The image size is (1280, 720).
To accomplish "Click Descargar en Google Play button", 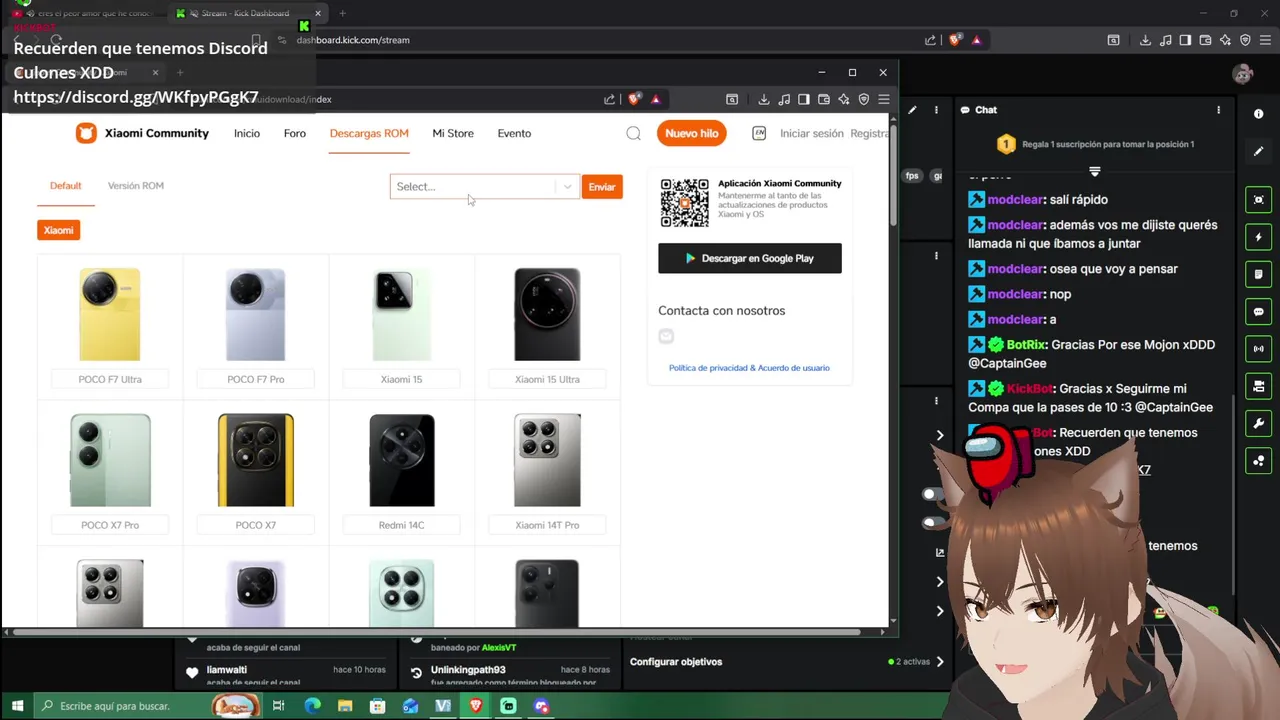I will tap(750, 258).
